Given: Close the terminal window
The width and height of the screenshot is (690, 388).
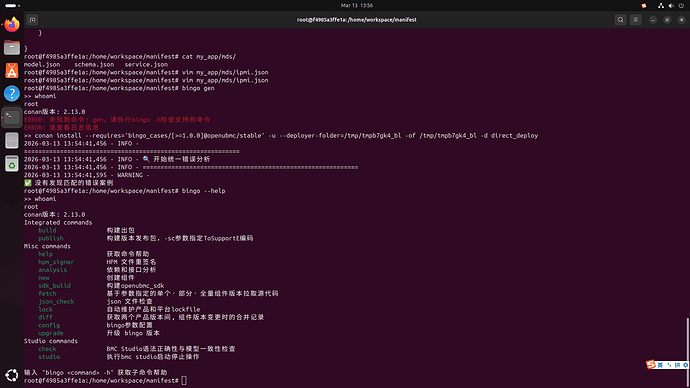Looking at the screenshot, I should pyautogui.click(x=681, y=20).
